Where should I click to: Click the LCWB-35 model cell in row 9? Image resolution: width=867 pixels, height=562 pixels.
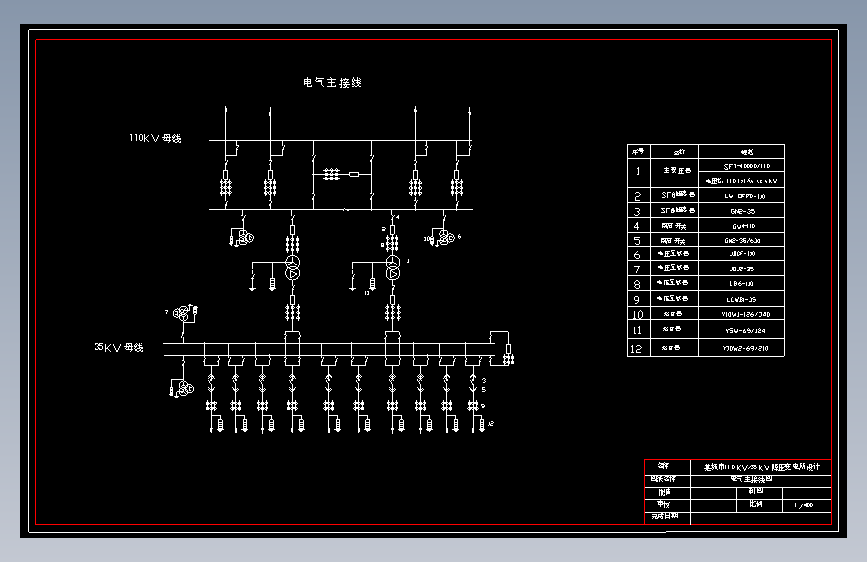[x=741, y=299]
